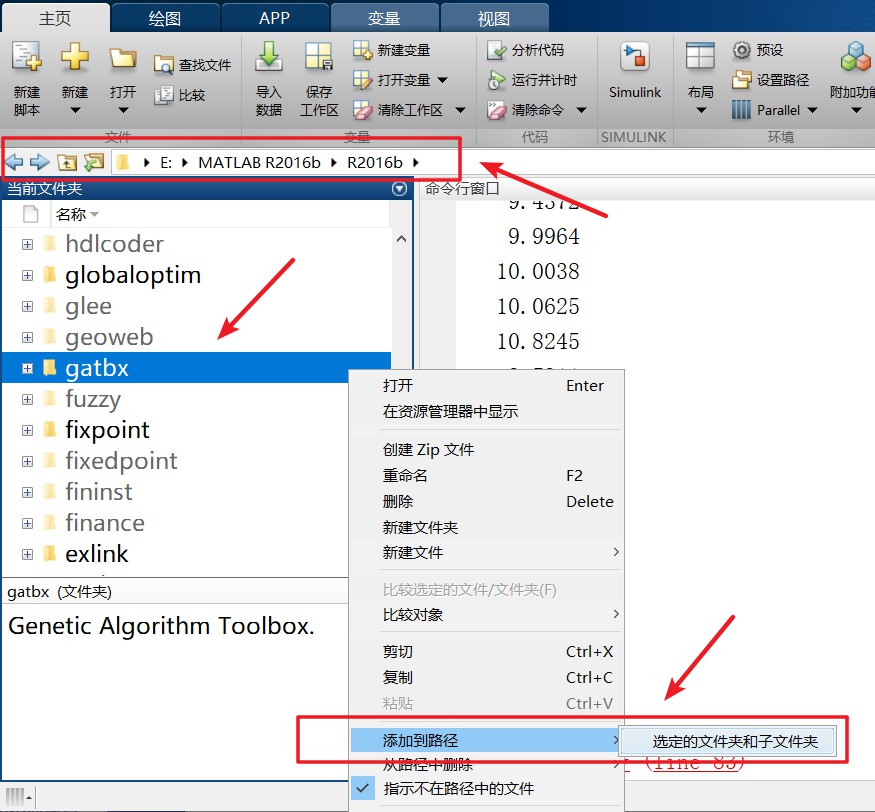
Task: Switch to the Home (主页) tab
Action: 55,18
